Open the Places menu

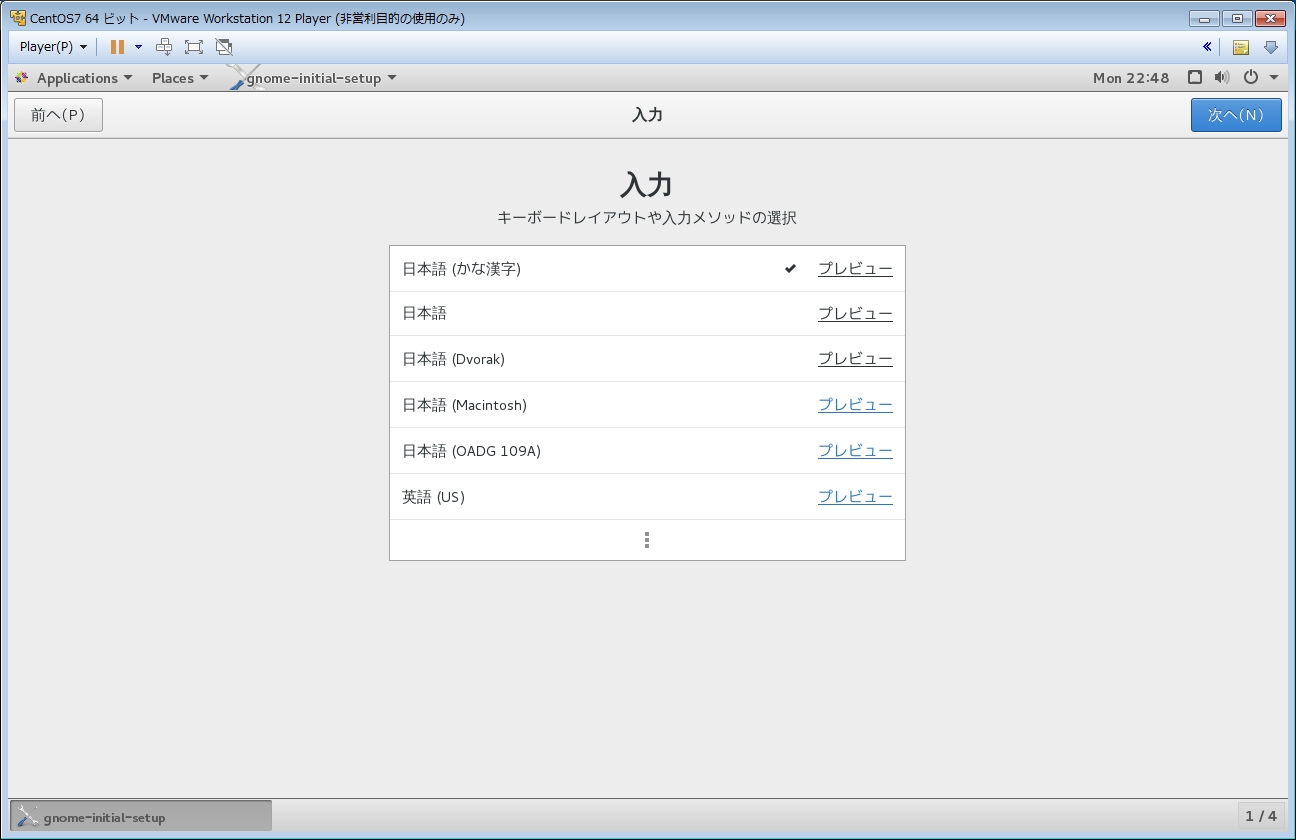[180, 78]
